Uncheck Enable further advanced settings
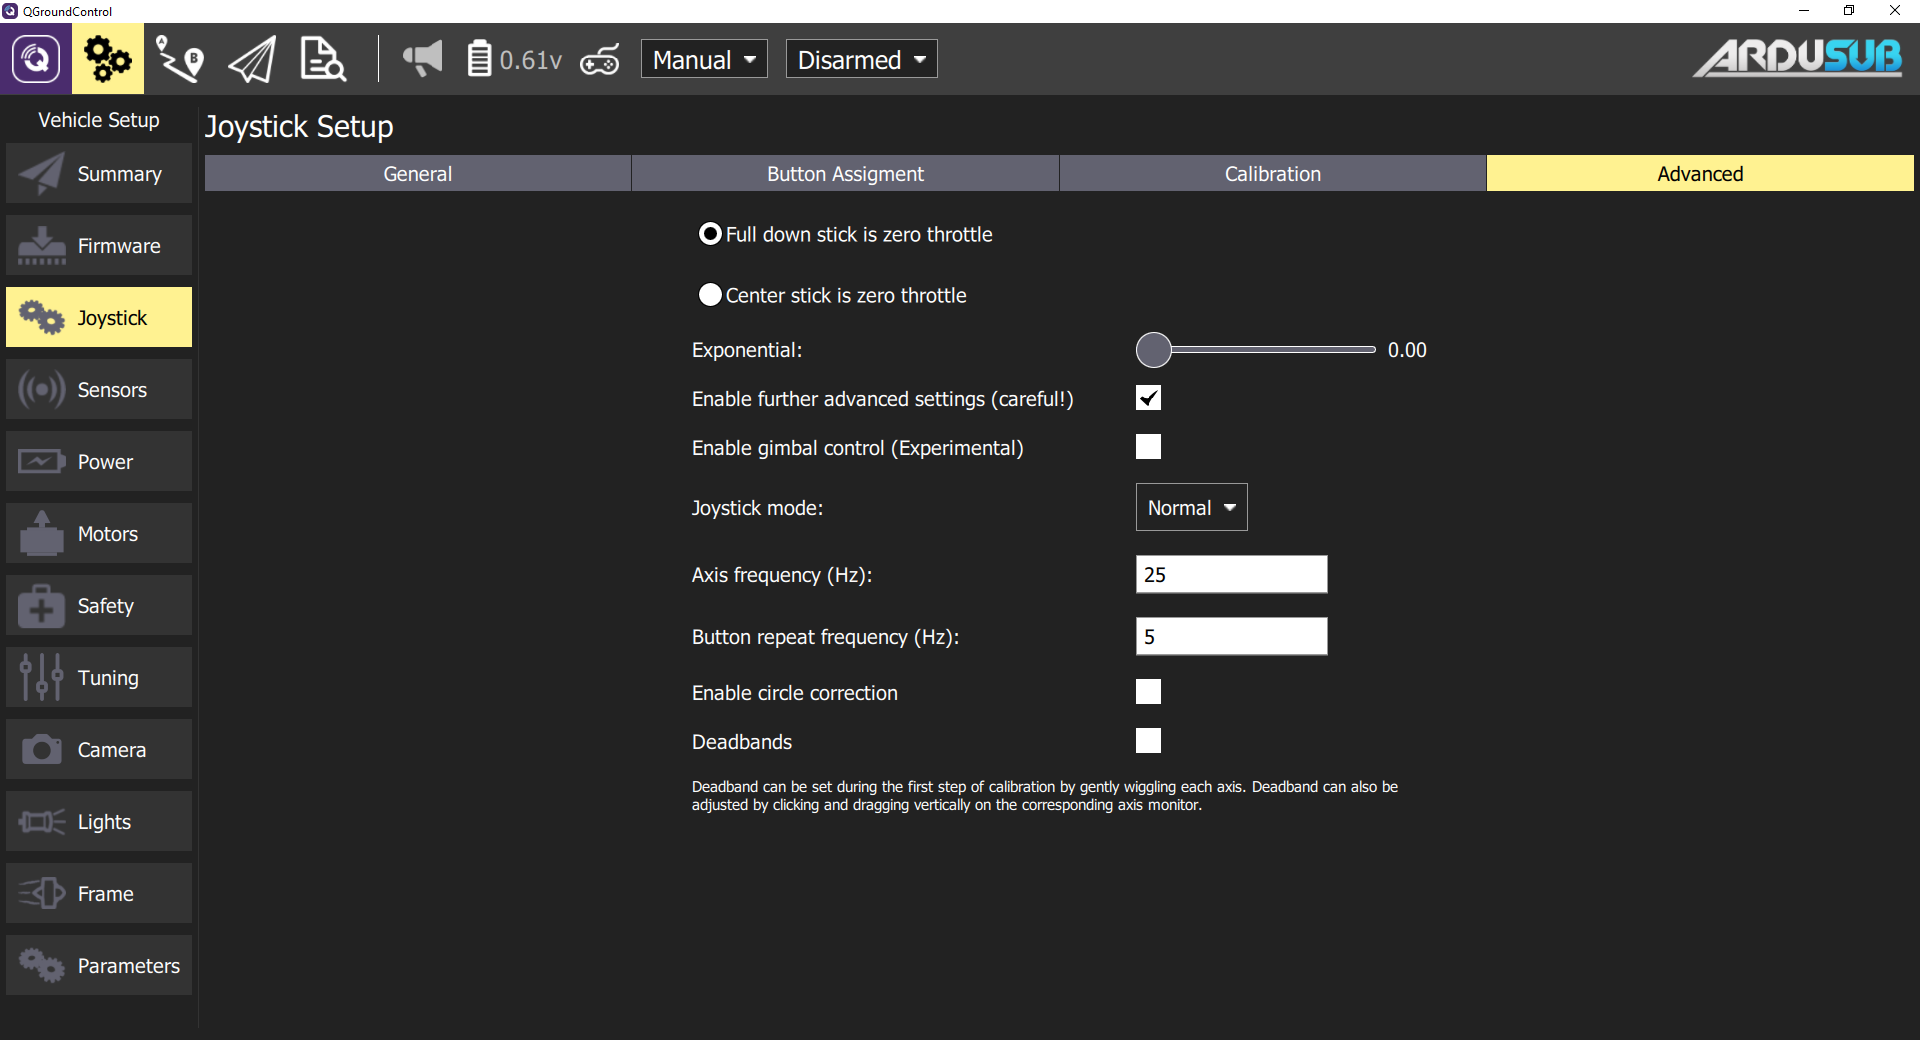The width and height of the screenshot is (1920, 1040). tap(1148, 398)
